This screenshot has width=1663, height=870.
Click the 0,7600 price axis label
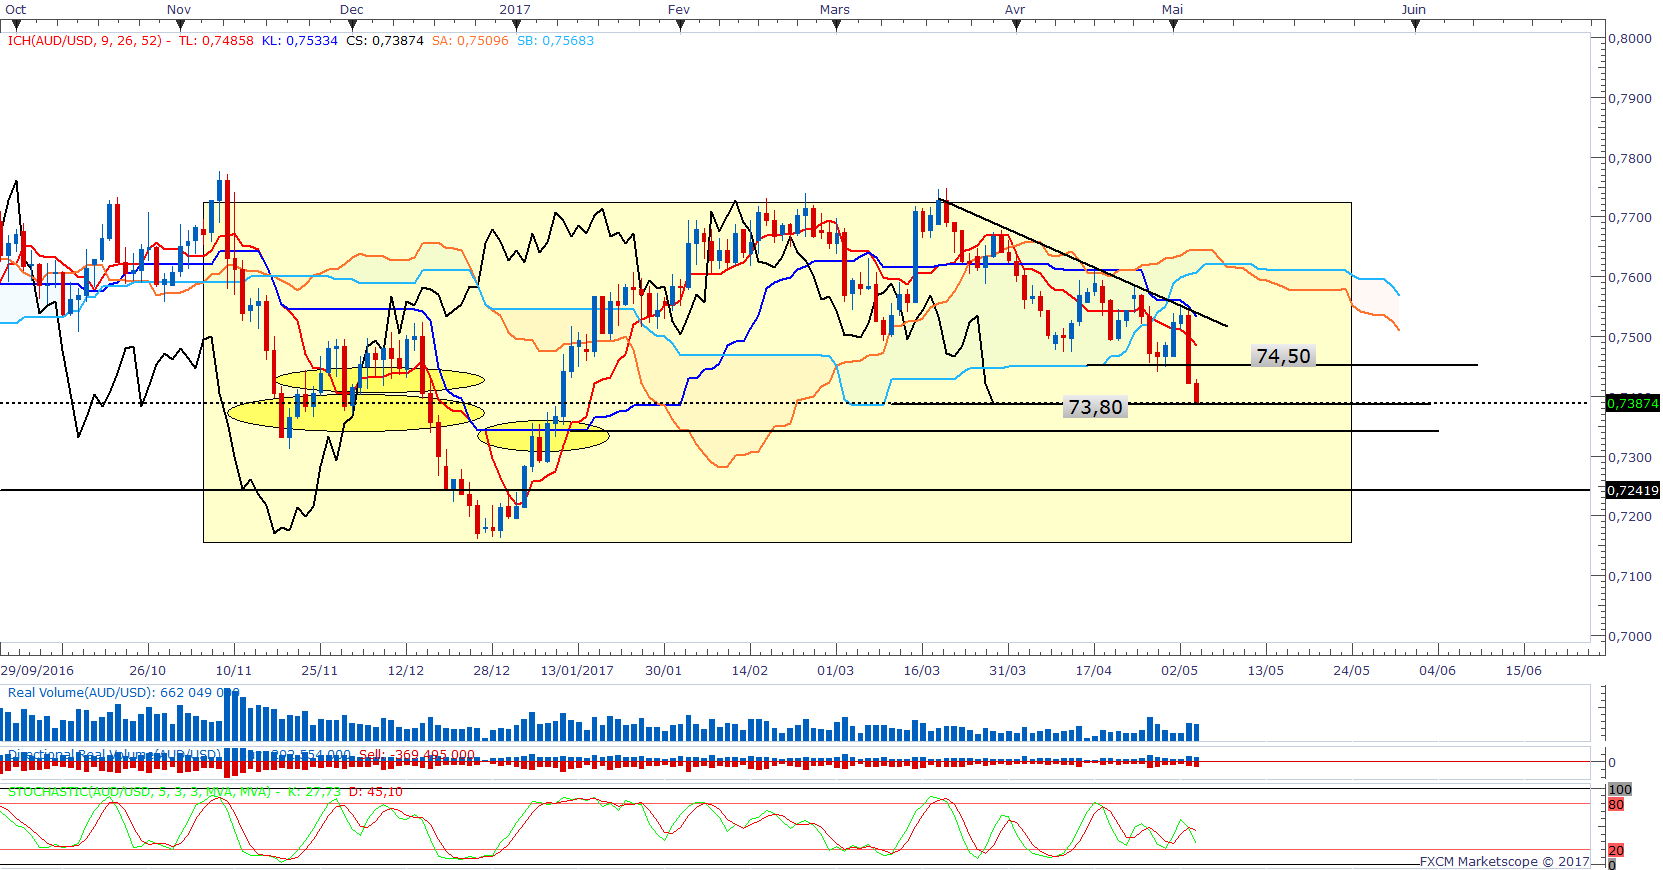1630,278
